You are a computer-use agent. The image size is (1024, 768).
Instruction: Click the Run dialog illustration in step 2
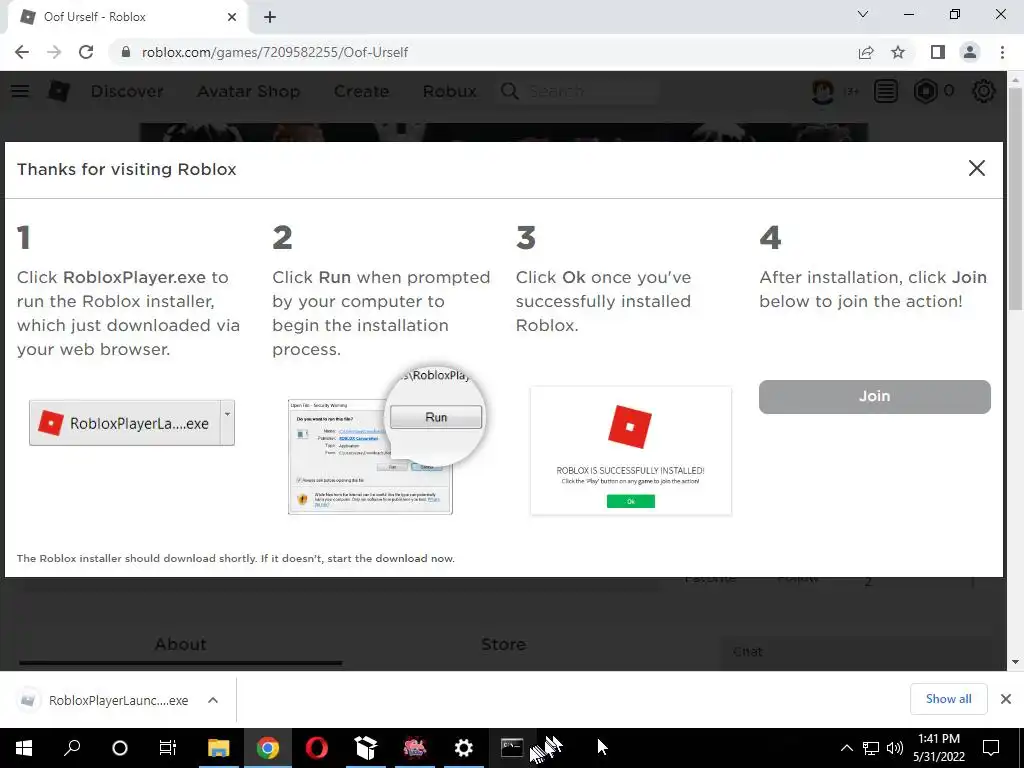pos(385,441)
